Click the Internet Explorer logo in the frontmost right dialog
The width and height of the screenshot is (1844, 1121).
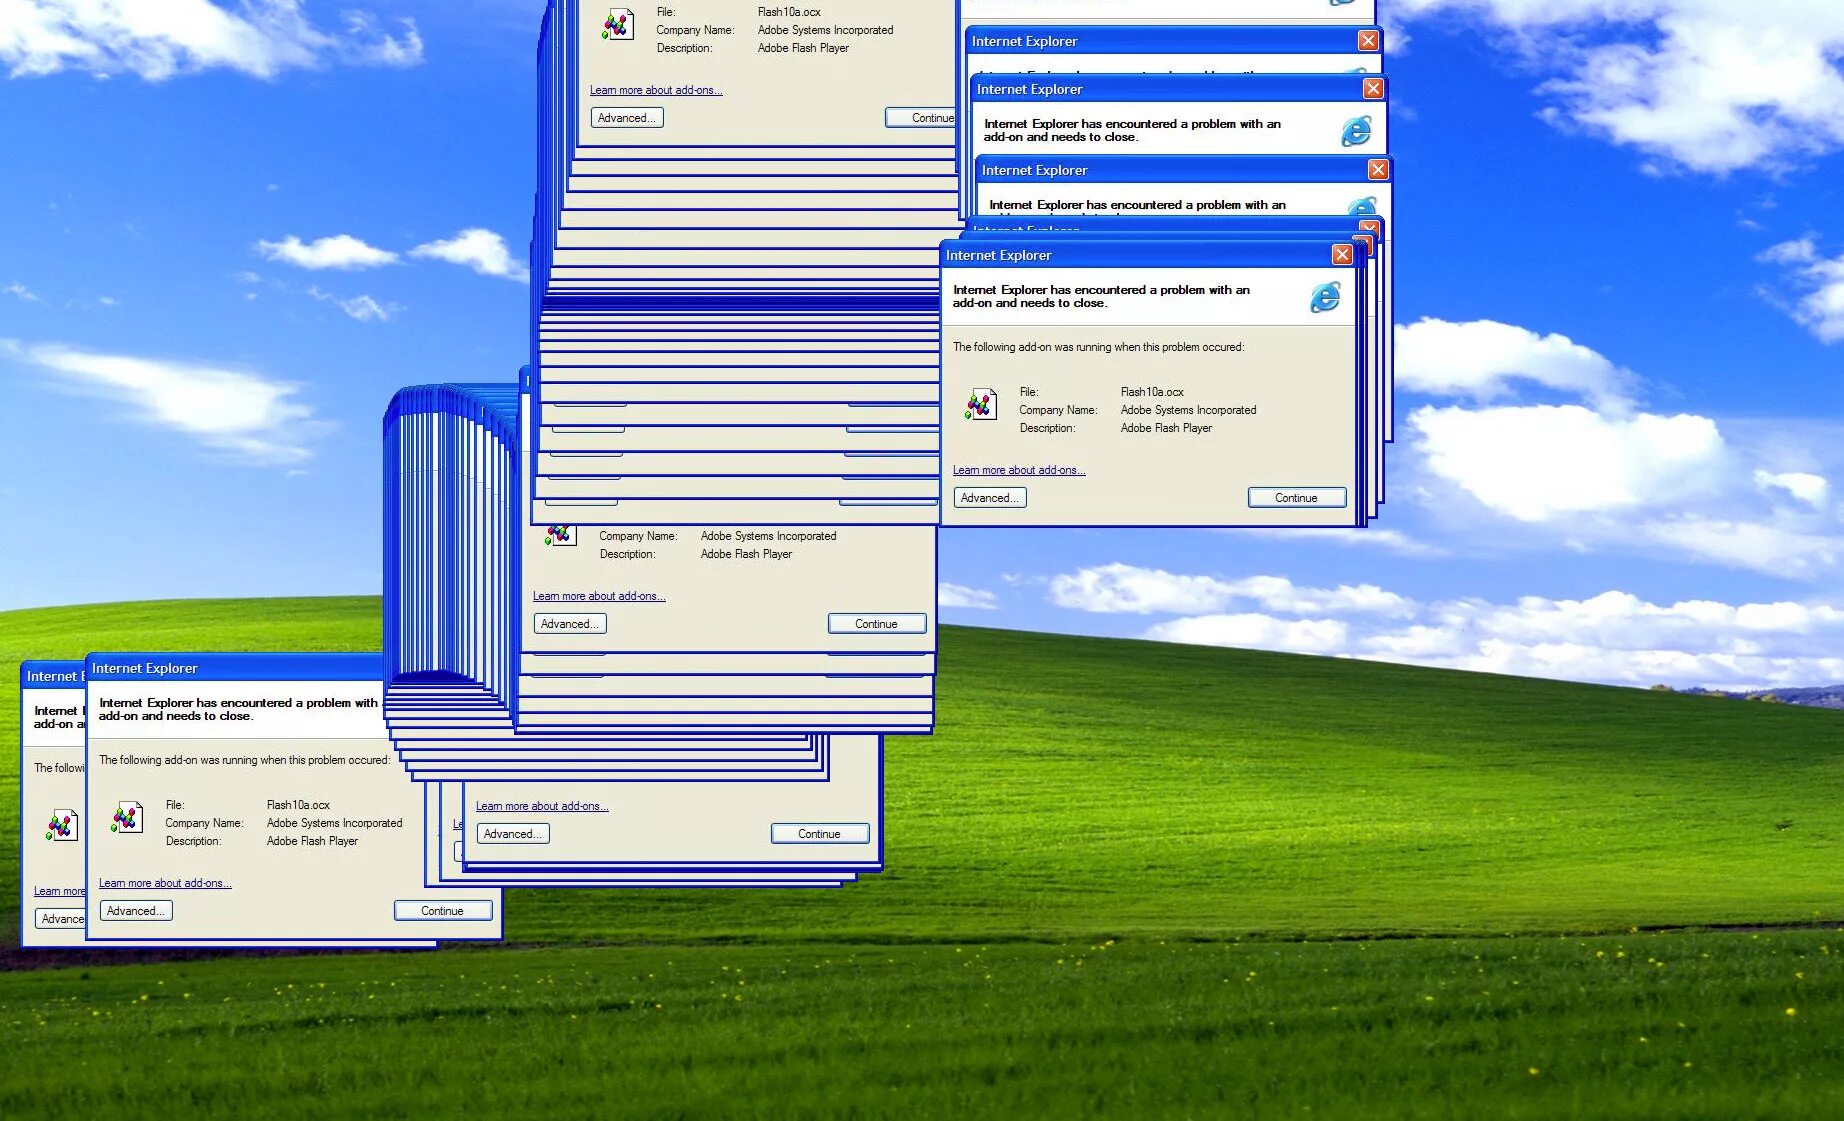(1325, 296)
